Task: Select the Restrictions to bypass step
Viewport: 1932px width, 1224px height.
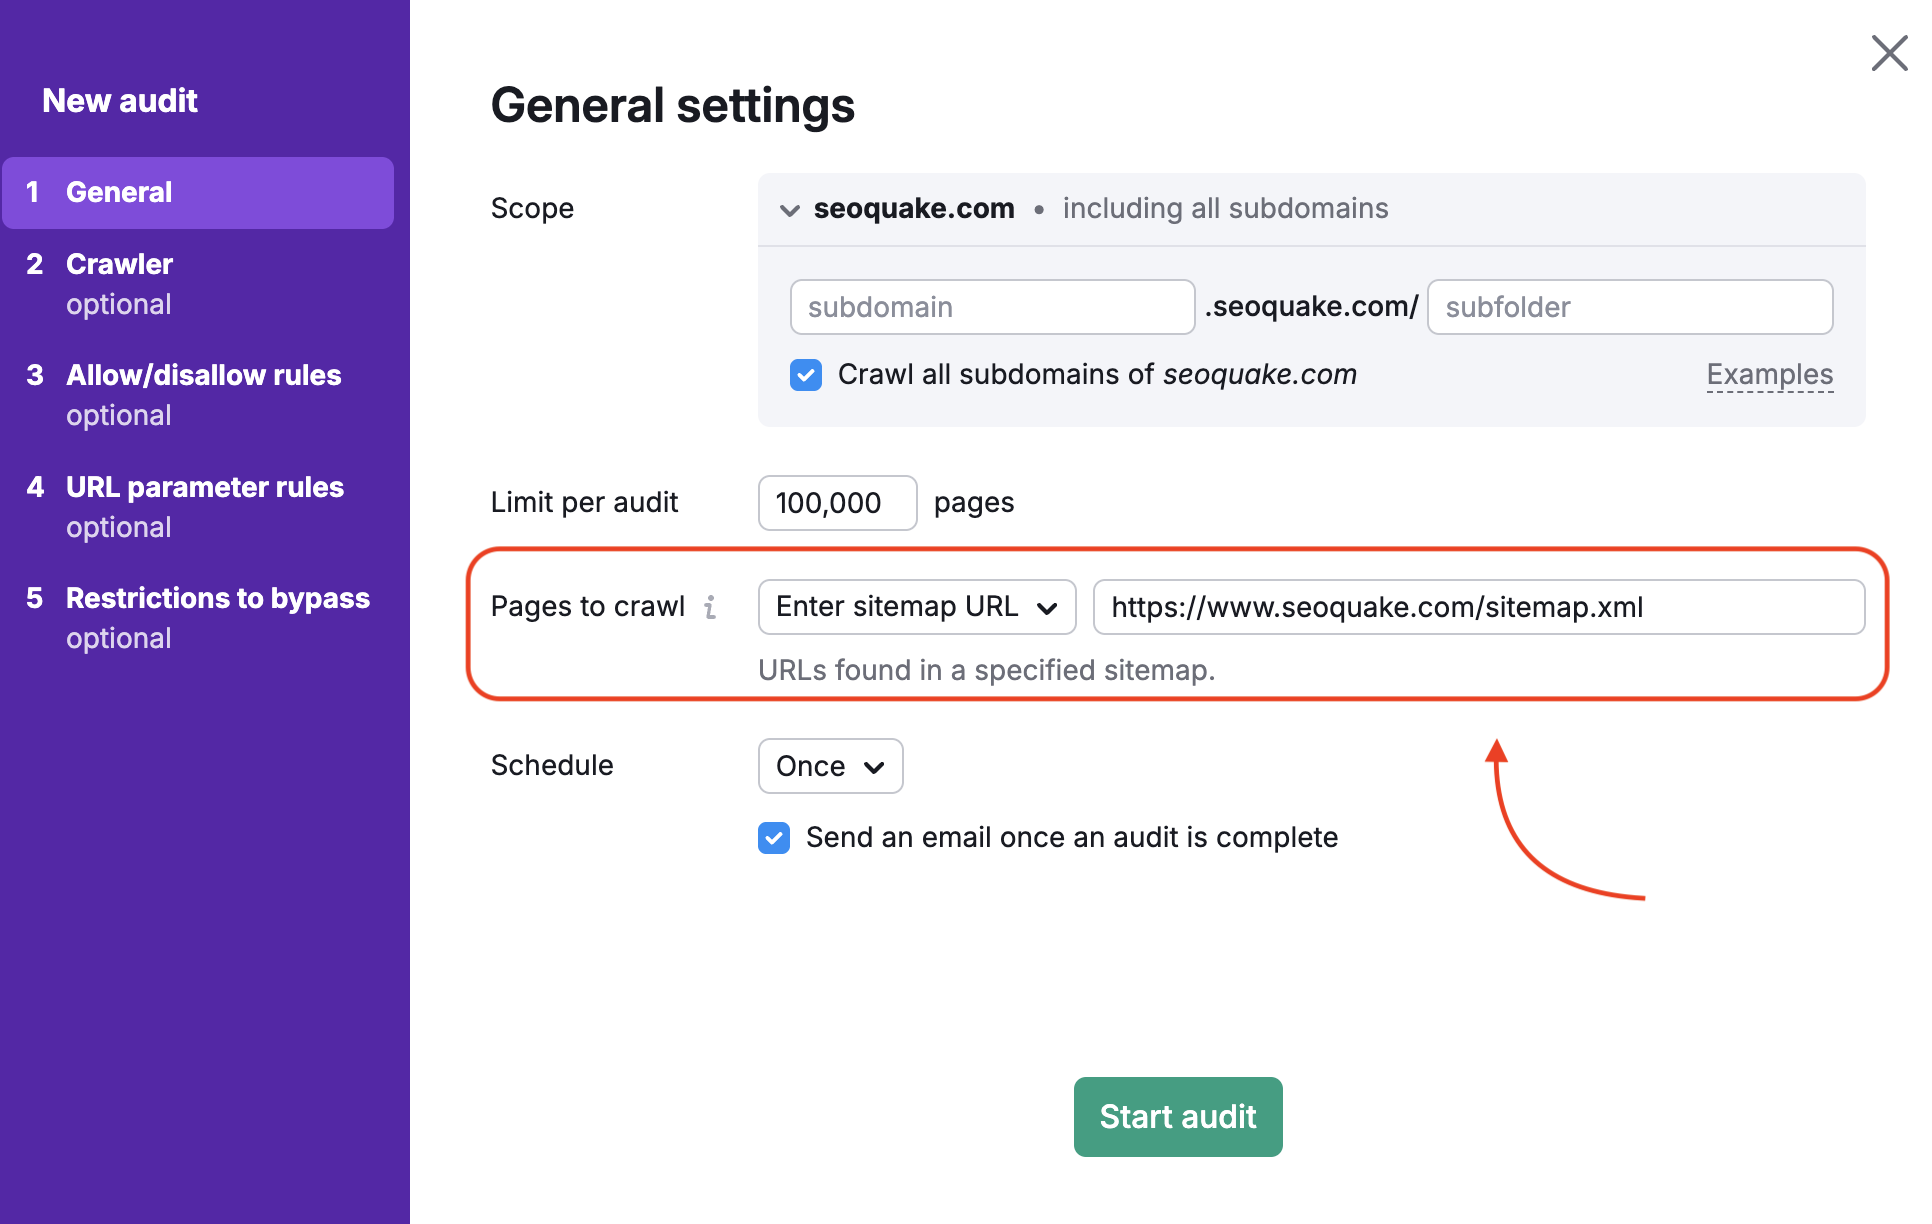Action: [217, 598]
